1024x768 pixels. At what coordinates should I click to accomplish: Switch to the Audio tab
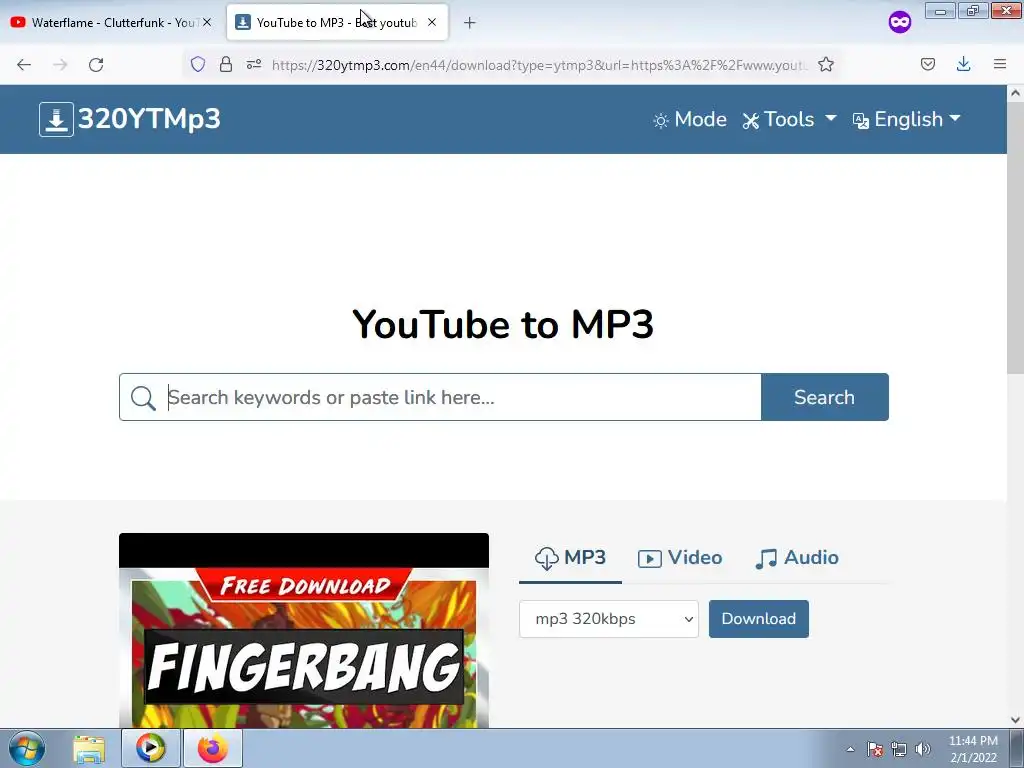coord(797,558)
